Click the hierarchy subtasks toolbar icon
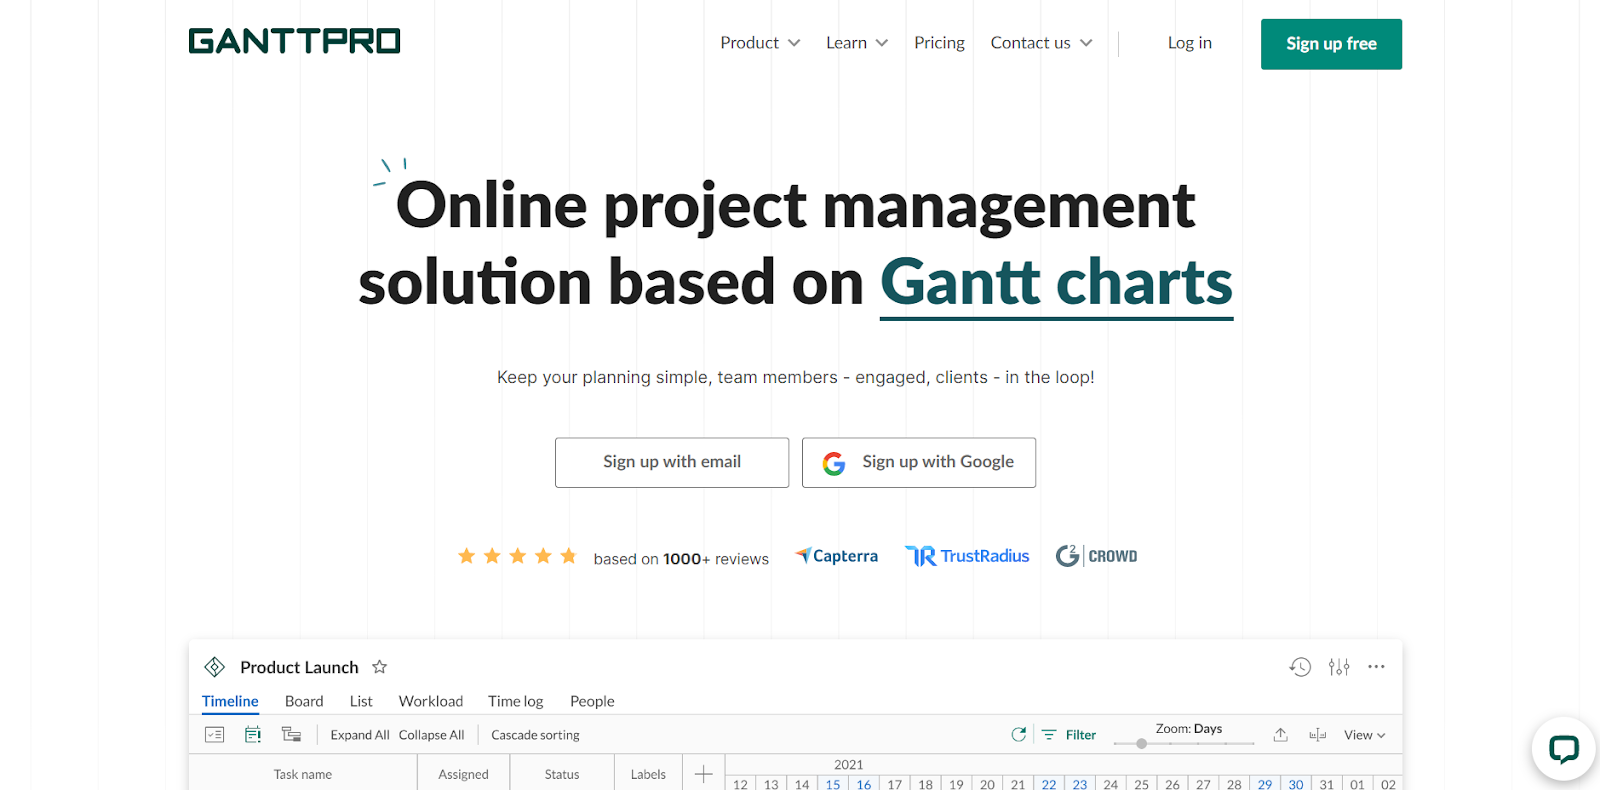The height and width of the screenshot is (790, 1600). point(291,735)
